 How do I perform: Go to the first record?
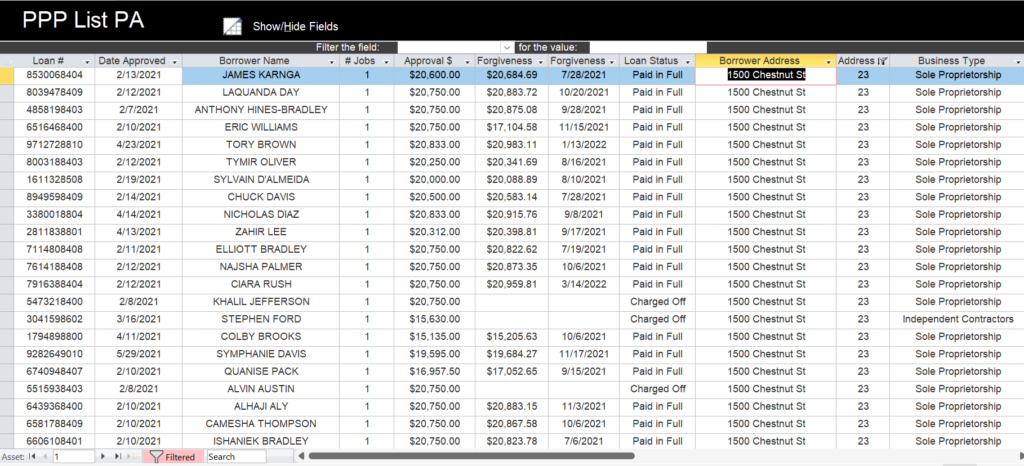pos(33,457)
